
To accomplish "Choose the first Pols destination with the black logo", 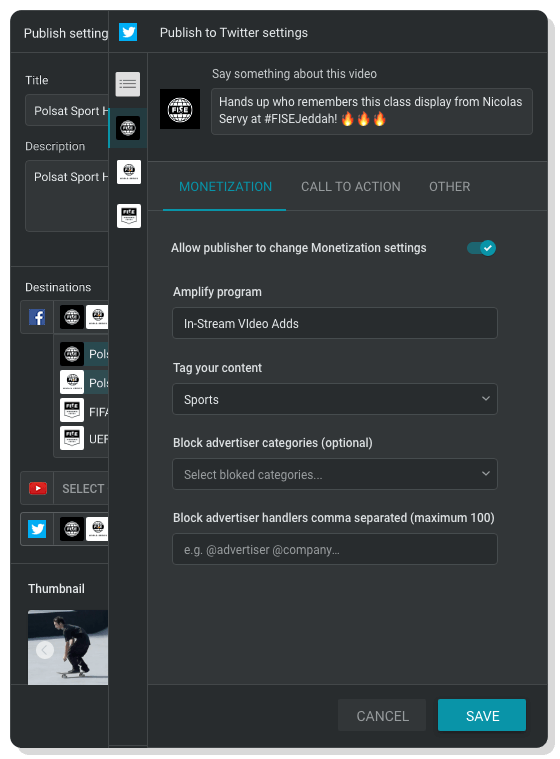I will click(x=84, y=354).
